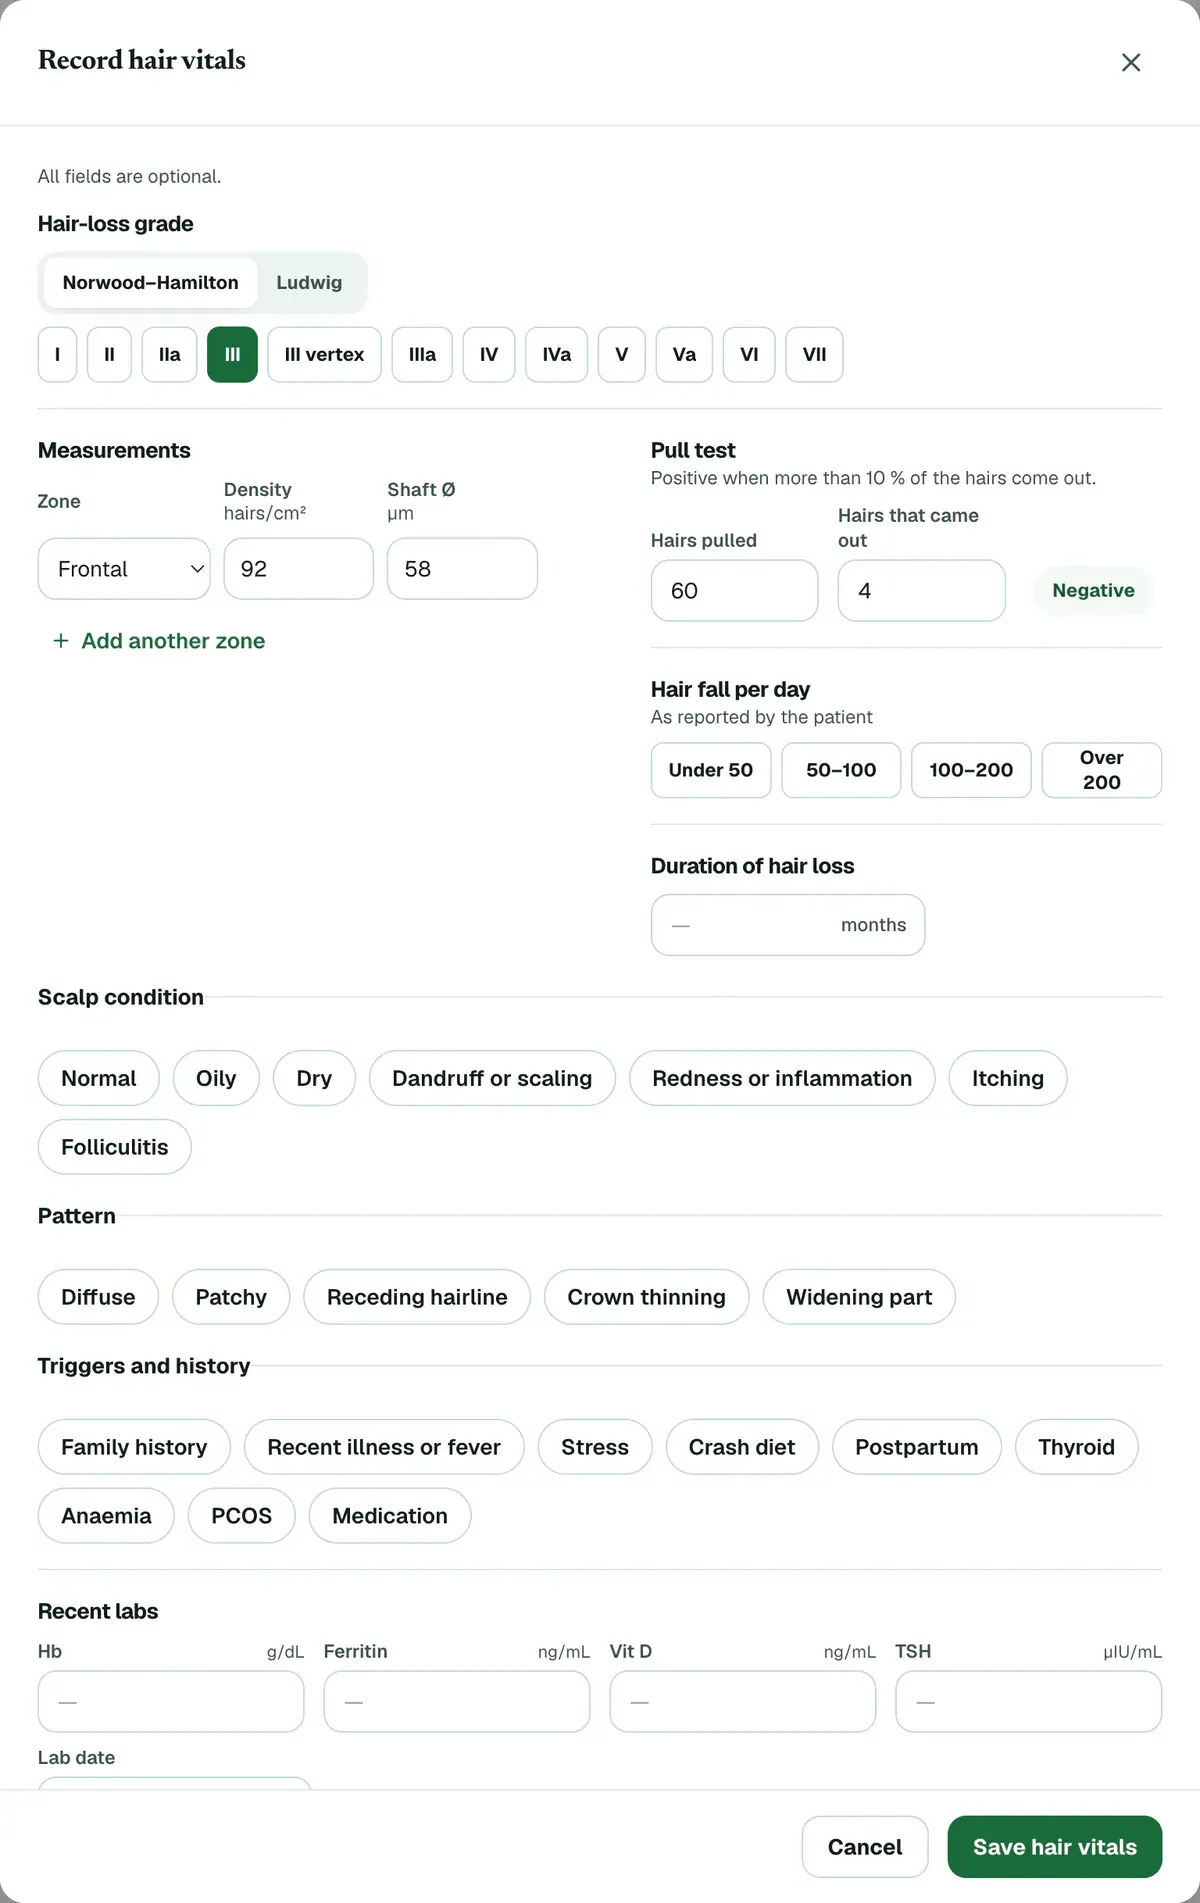Click the Hb lab value field
The image size is (1200, 1903).
tap(171, 1702)
